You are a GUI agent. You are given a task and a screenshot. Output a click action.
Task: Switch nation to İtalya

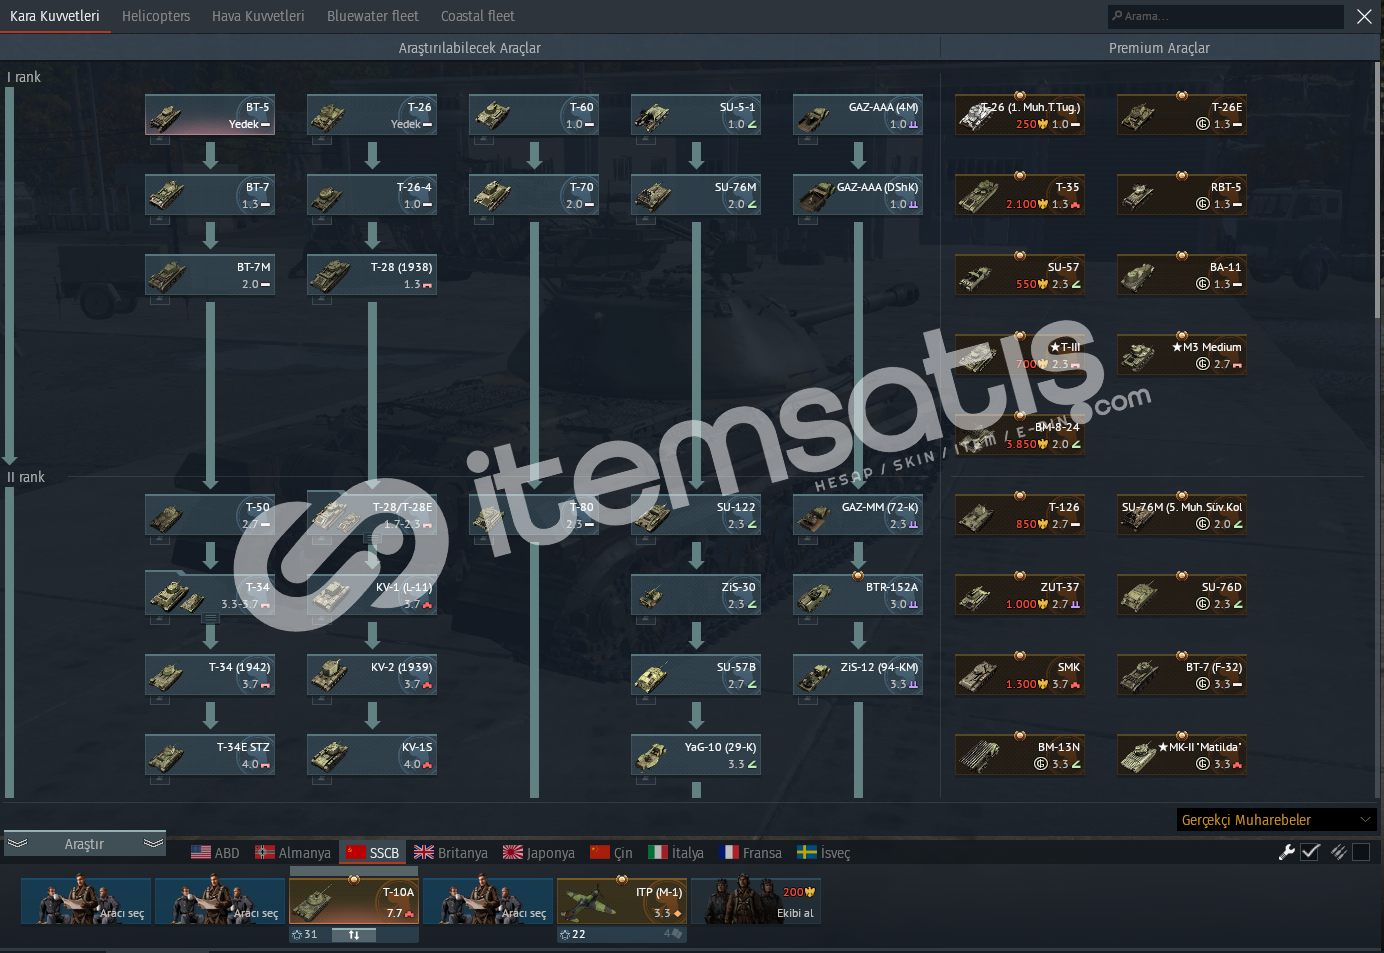click(x=676, y=853)
